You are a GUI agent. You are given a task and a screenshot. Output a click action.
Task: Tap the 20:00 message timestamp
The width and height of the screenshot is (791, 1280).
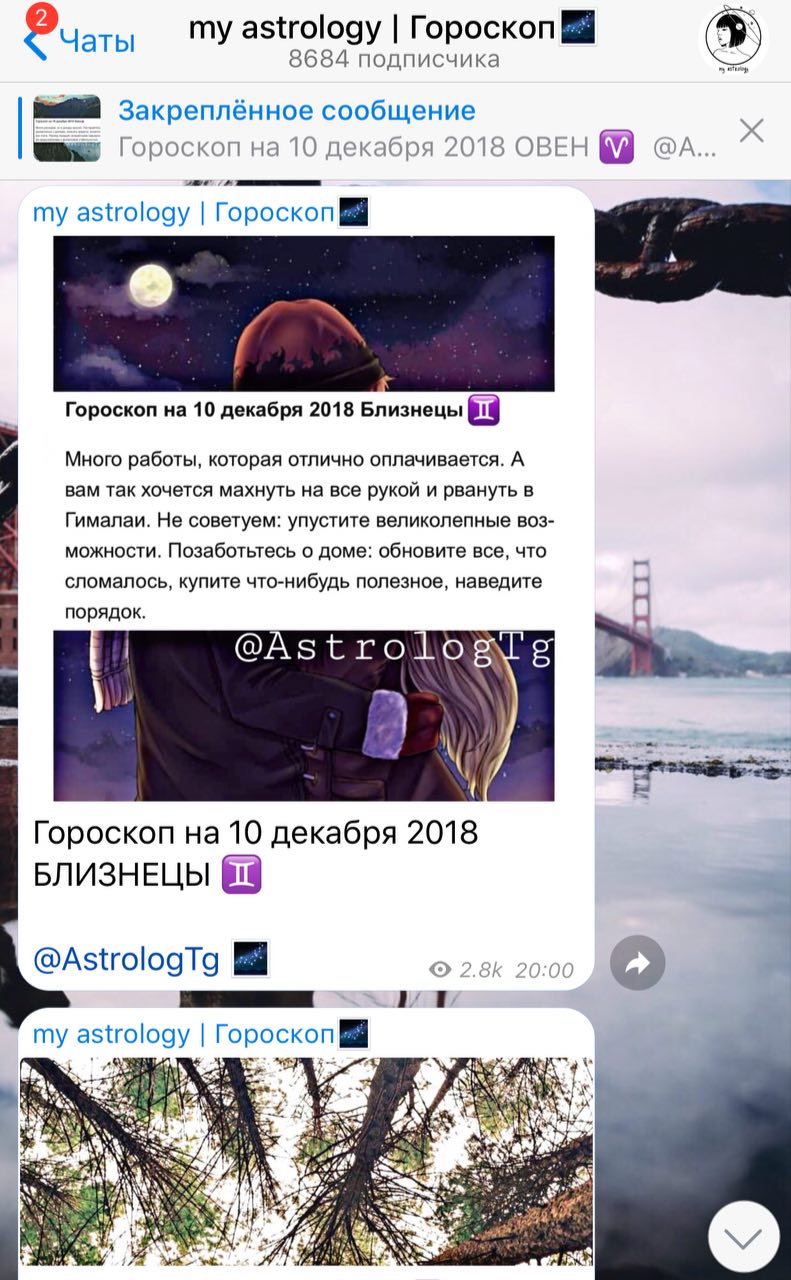point(545,970)
